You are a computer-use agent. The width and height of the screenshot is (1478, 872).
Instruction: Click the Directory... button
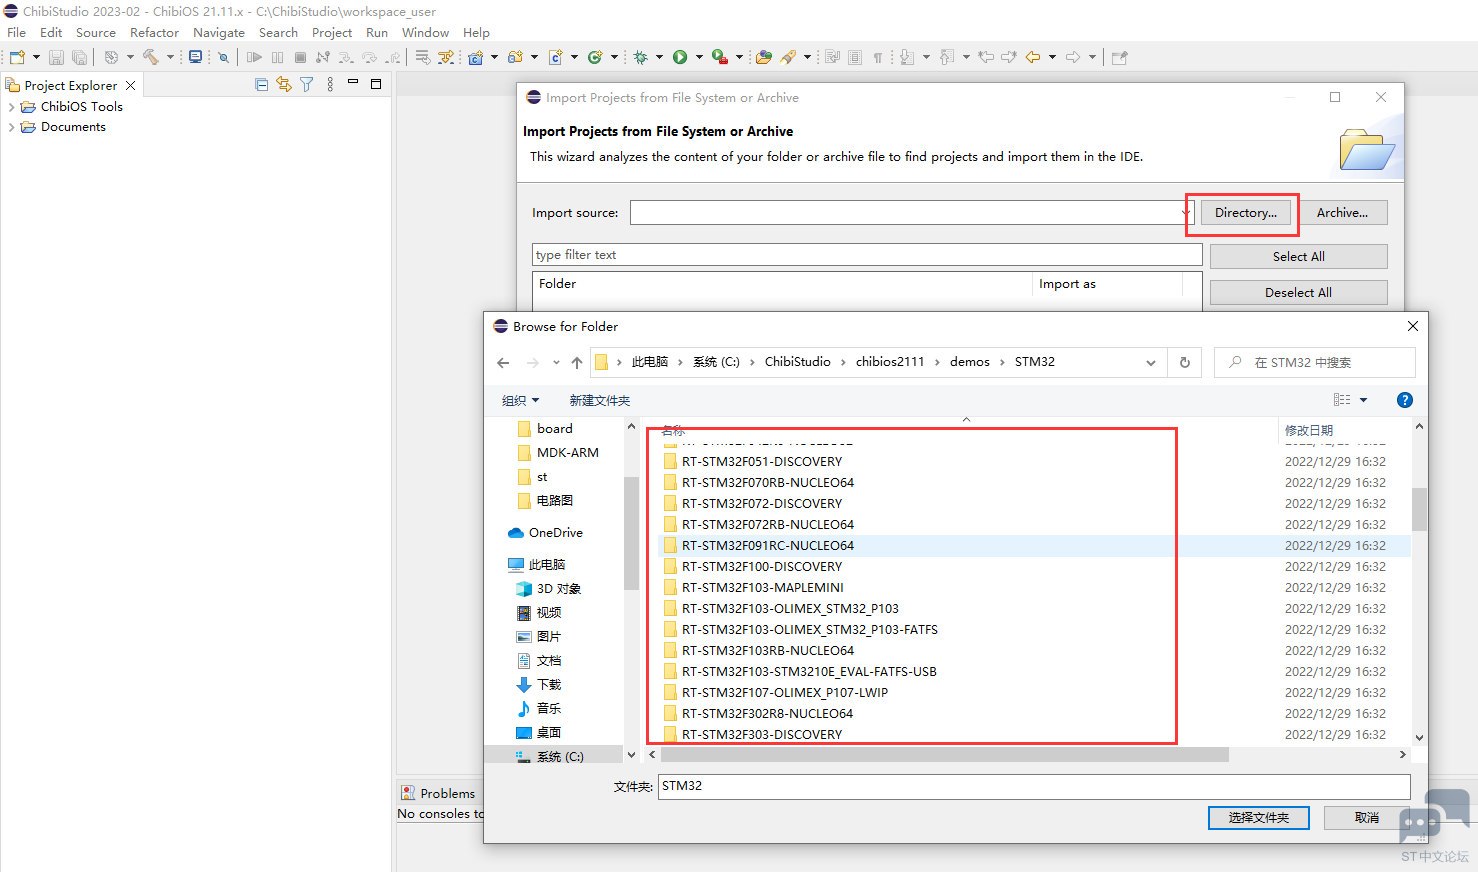tap(1246, 213)
